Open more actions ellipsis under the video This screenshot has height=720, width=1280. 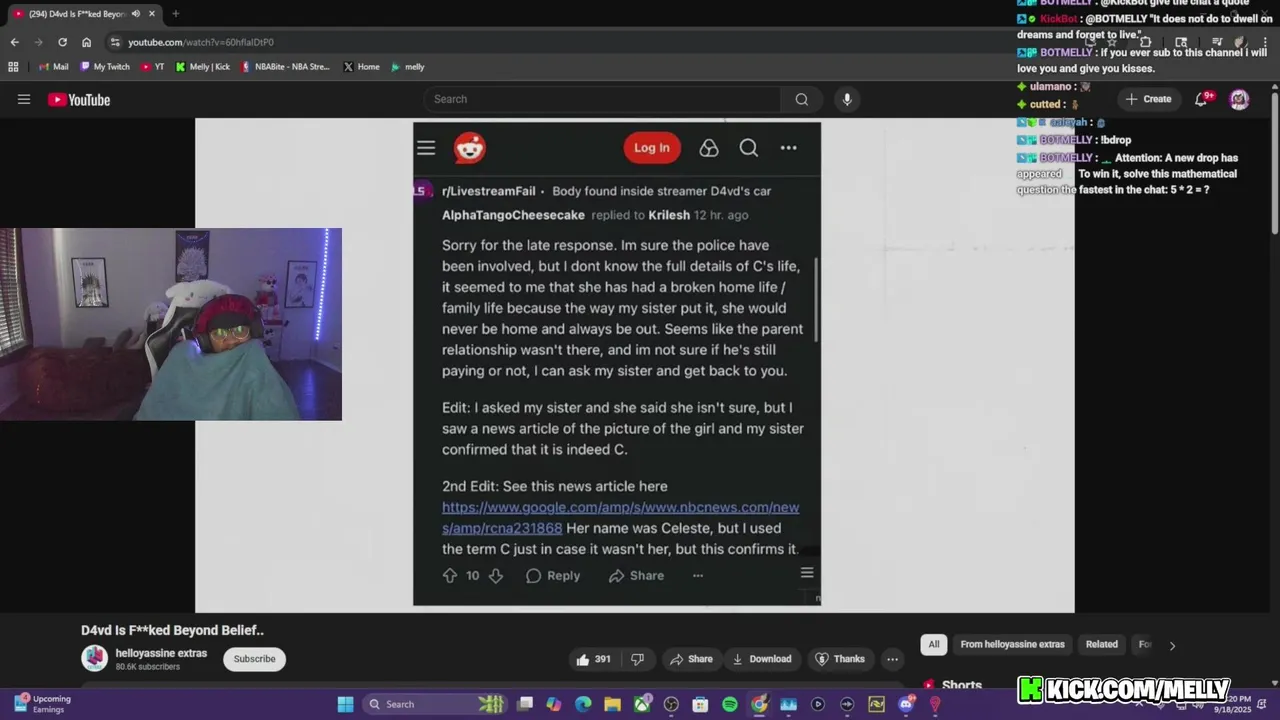892,659
